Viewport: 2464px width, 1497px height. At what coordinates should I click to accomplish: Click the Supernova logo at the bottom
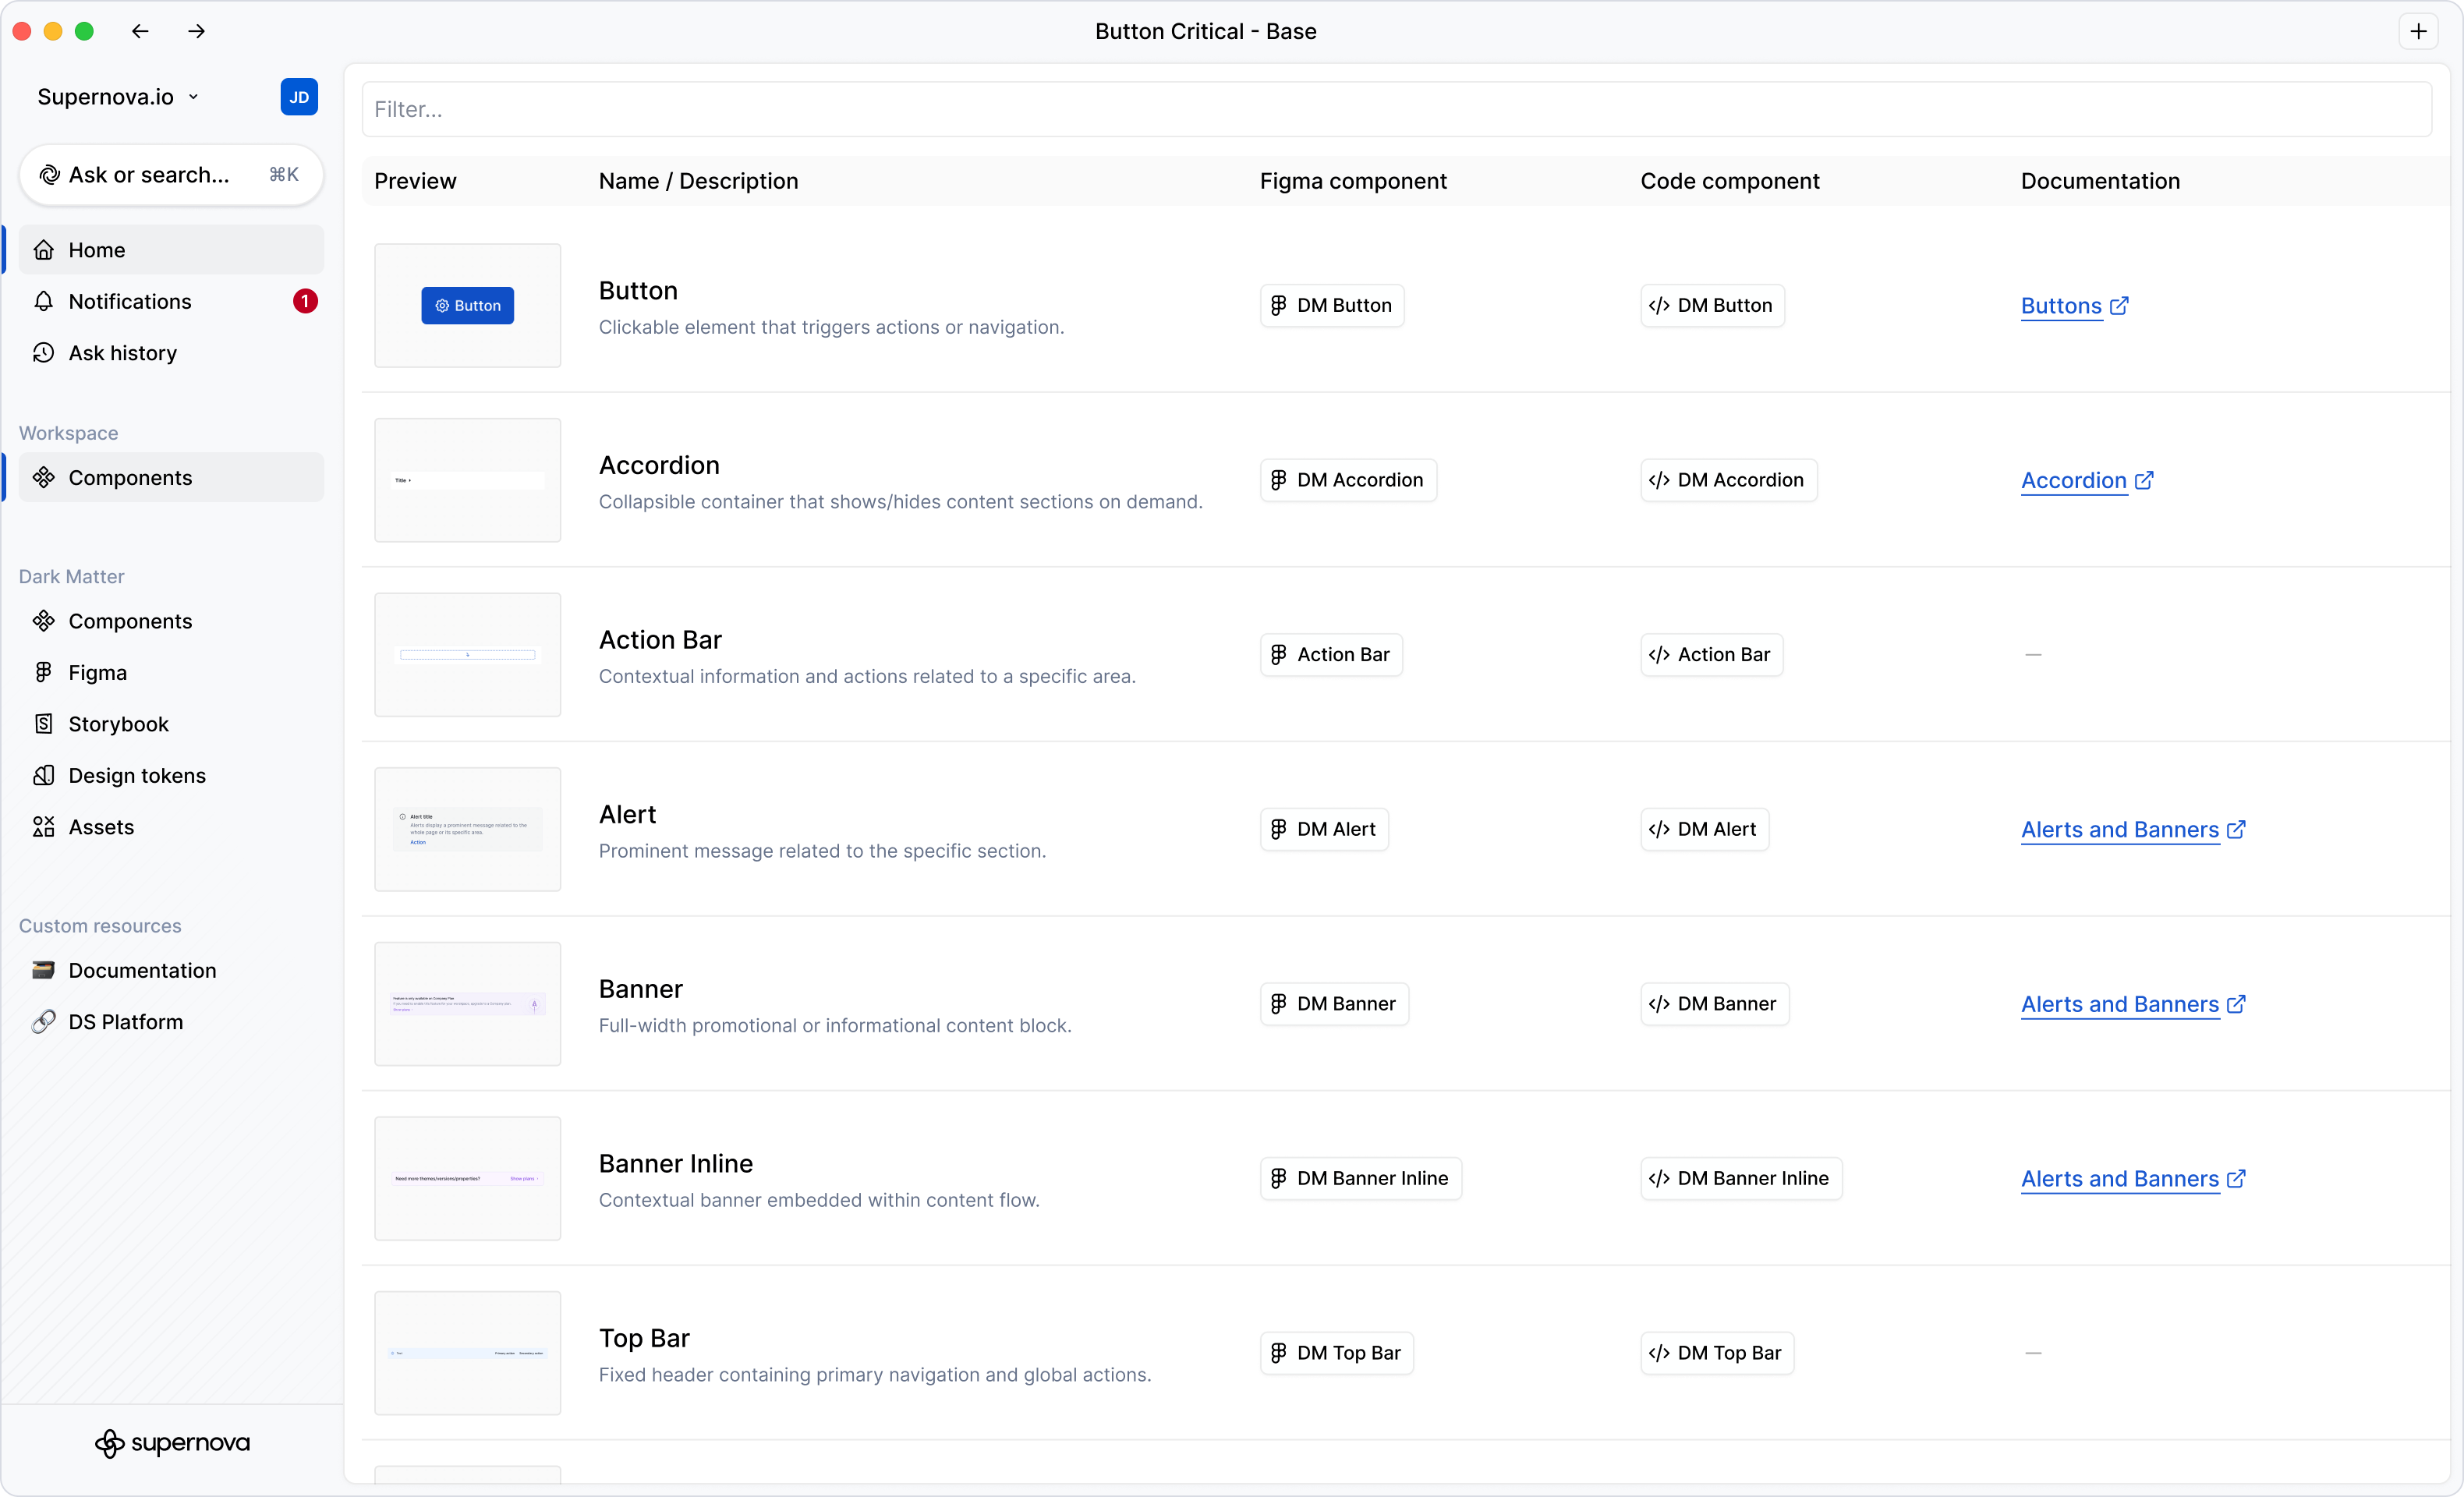tap(172, 1443)
